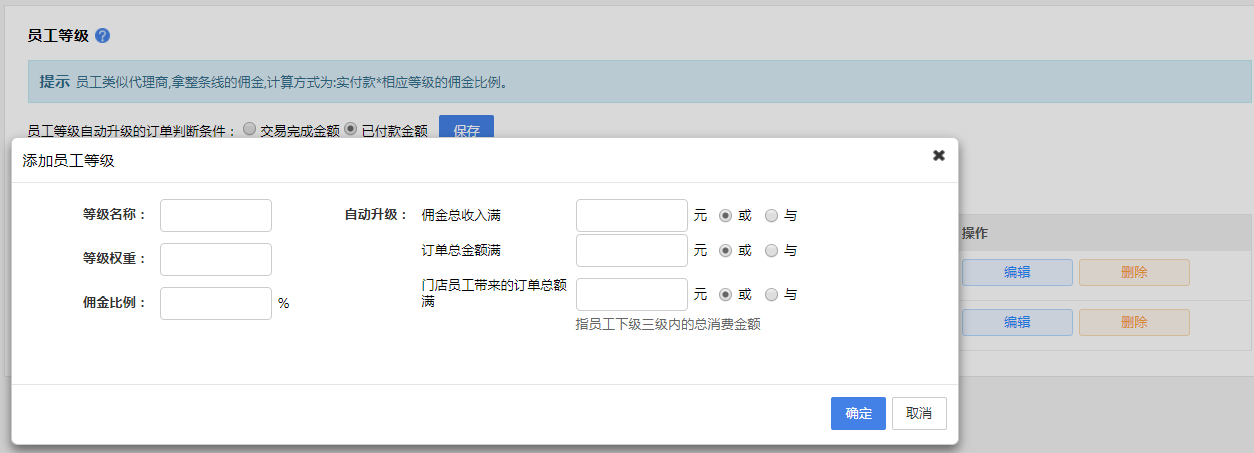This screenshot has width=1254, height=453.
Task: Select the 已付款金额 radio option
Action: (x=350, y=129)
